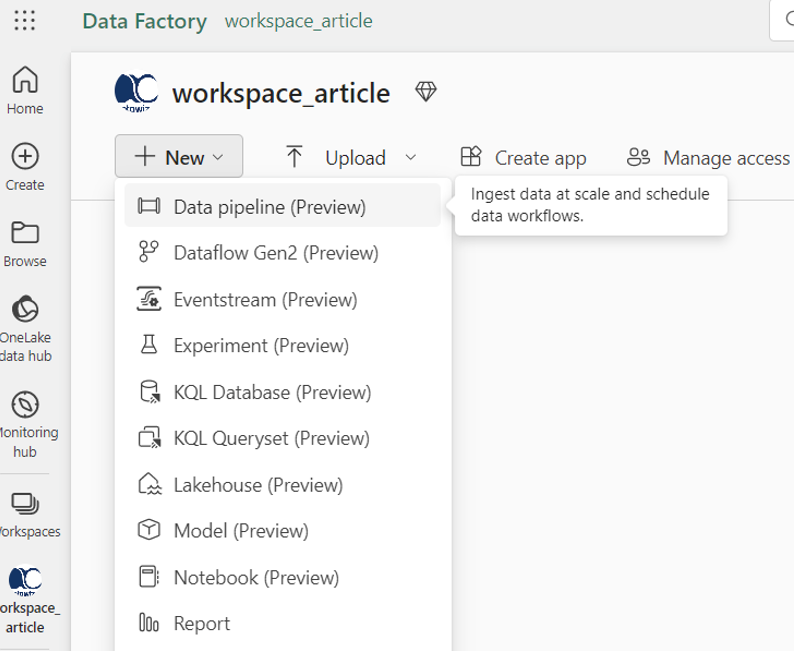Collapse the New dropdown menu
The image size is (794, 651).
(x=179, y=157)
